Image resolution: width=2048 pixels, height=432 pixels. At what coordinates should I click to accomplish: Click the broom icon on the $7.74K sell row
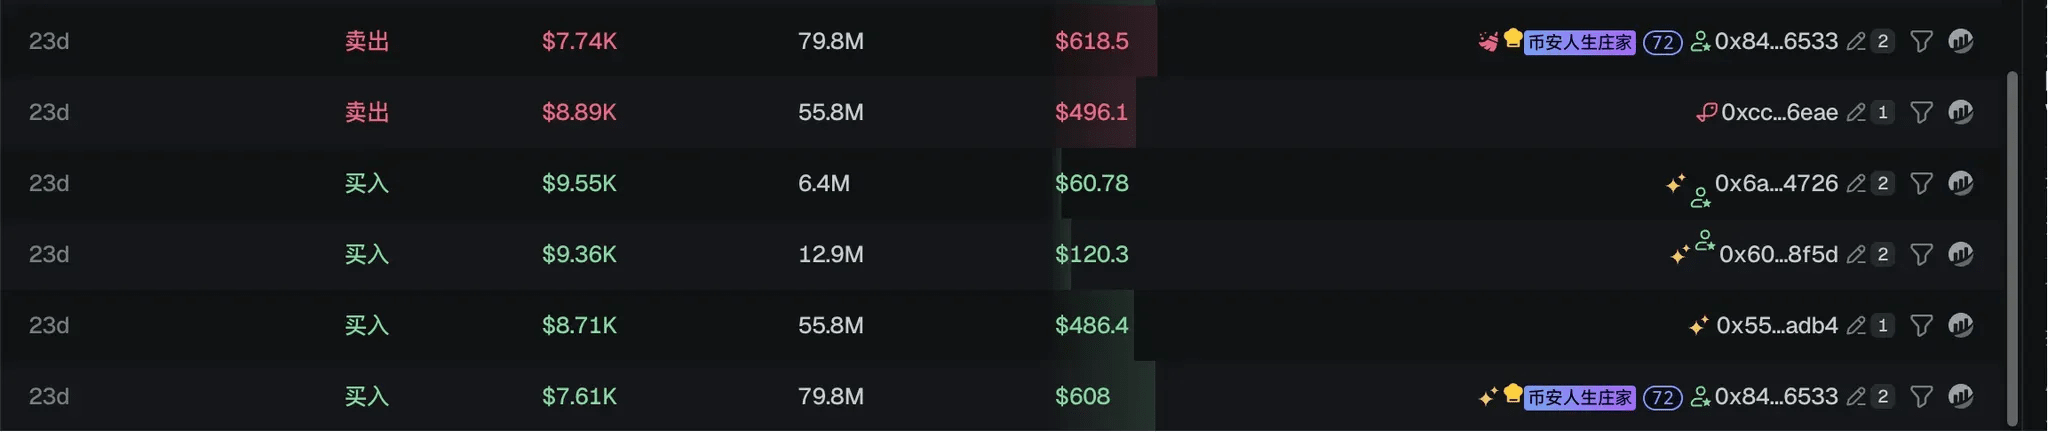(x=1488, y=41)
